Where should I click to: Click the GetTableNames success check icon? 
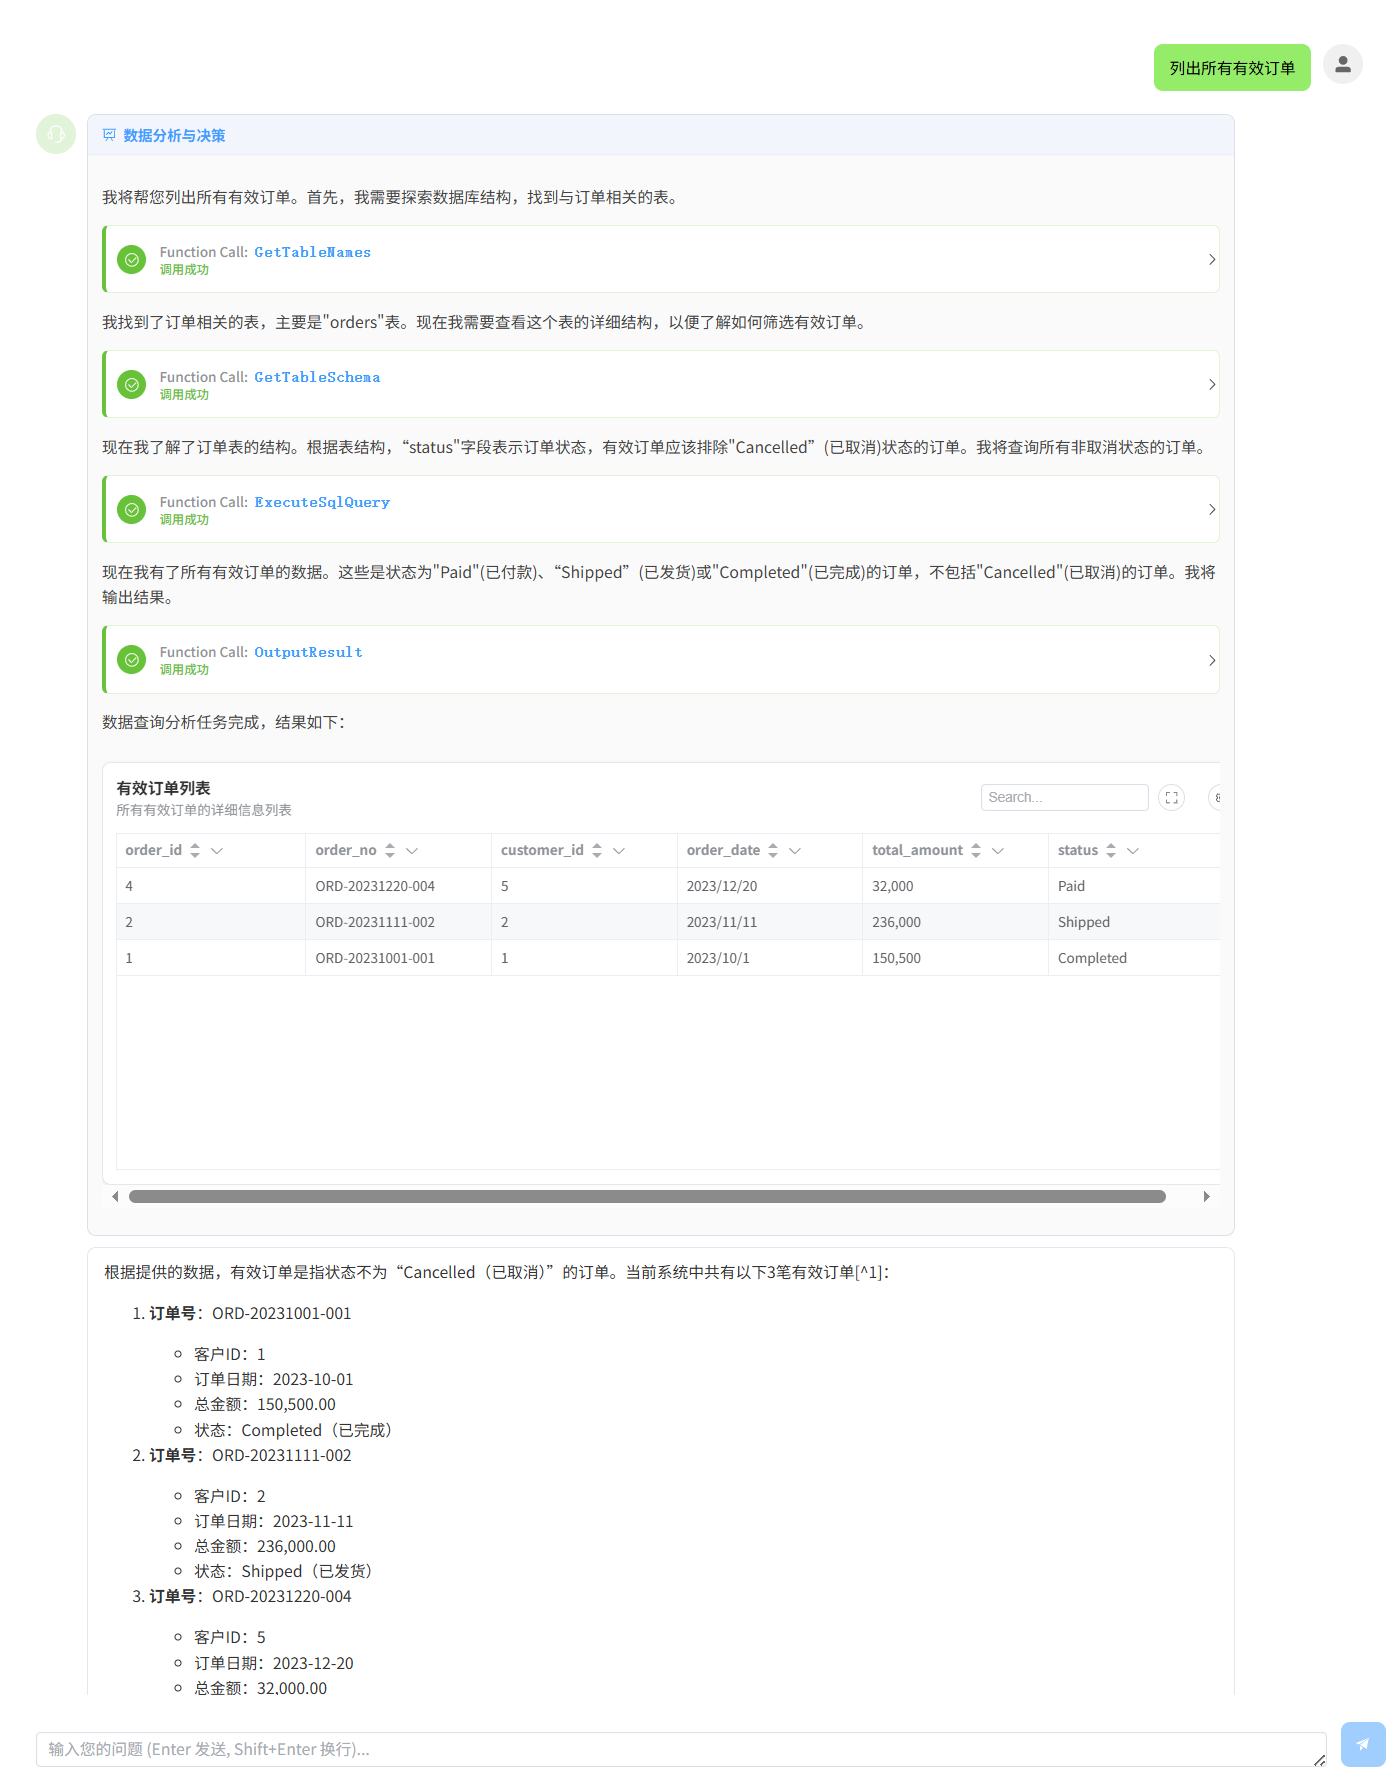click(x=132, y=260)
